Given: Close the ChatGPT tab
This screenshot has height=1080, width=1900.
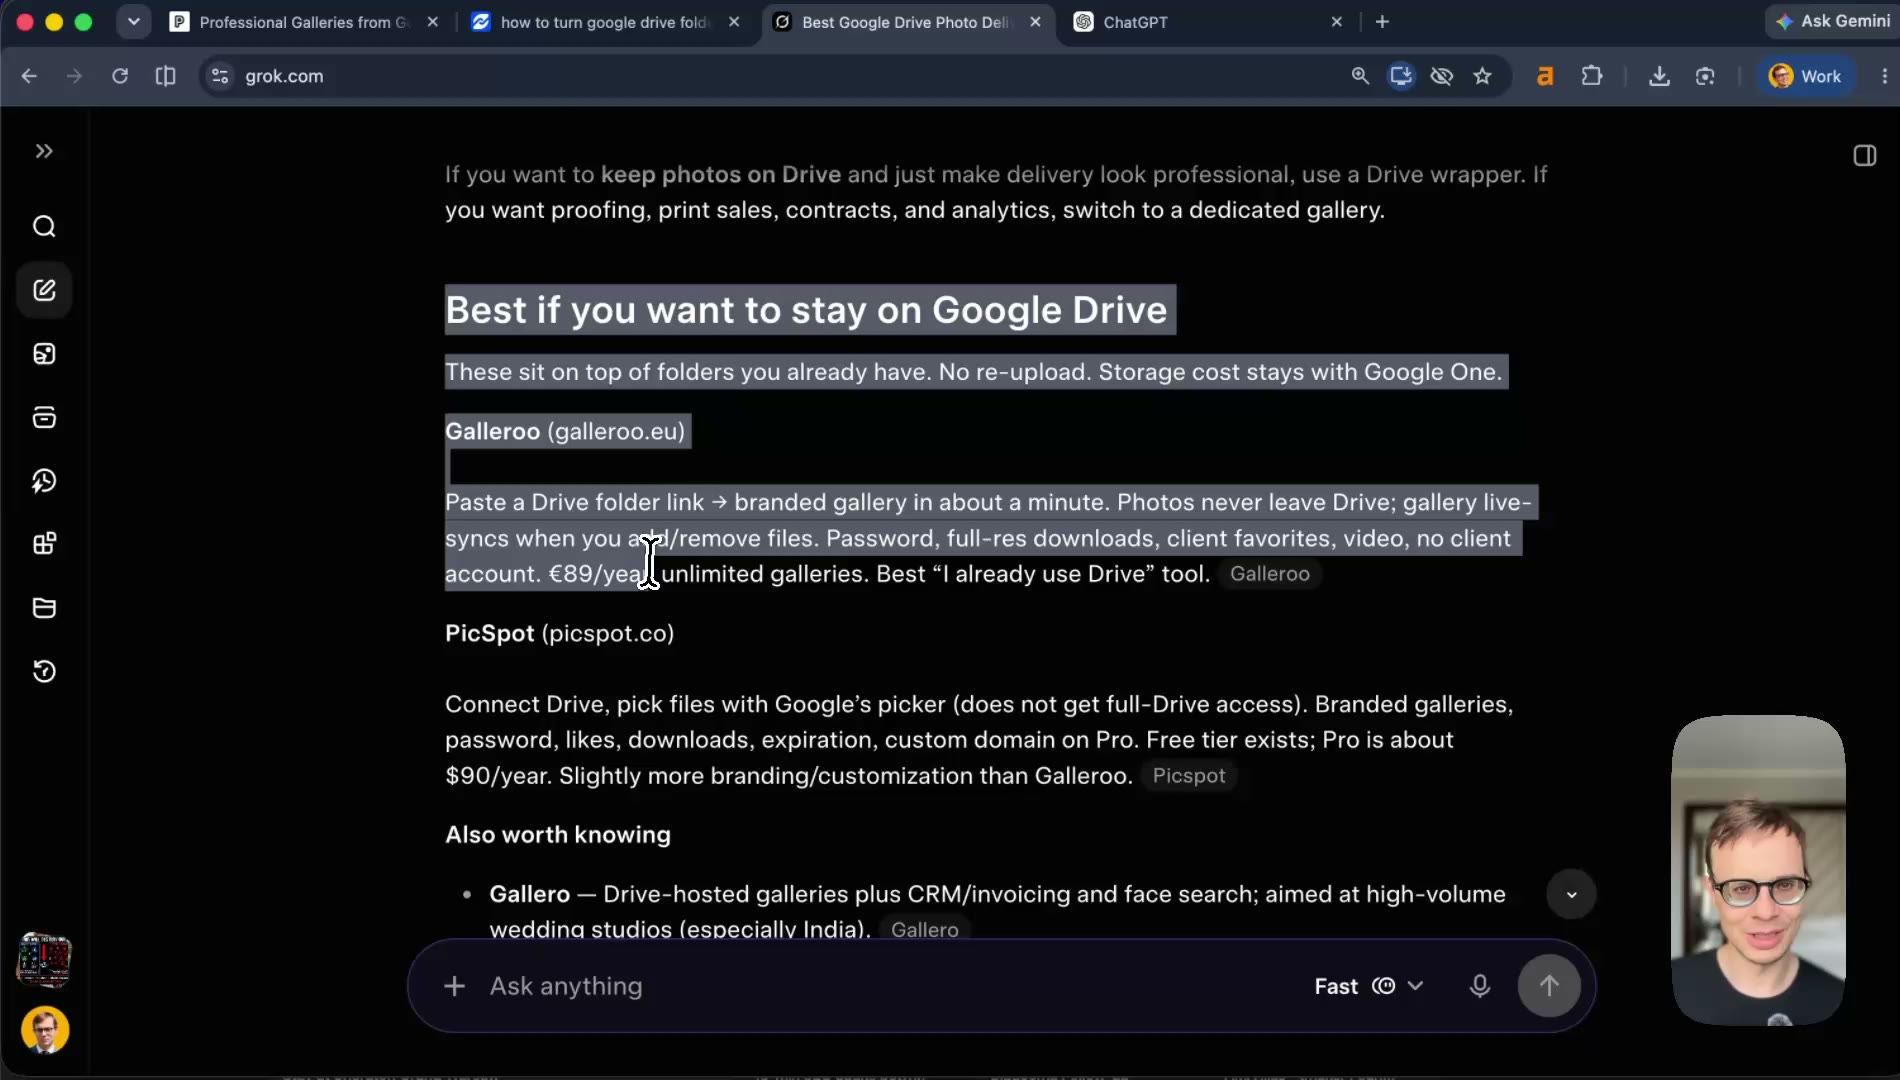Looking at the screenshot, I should point(1336,22).
